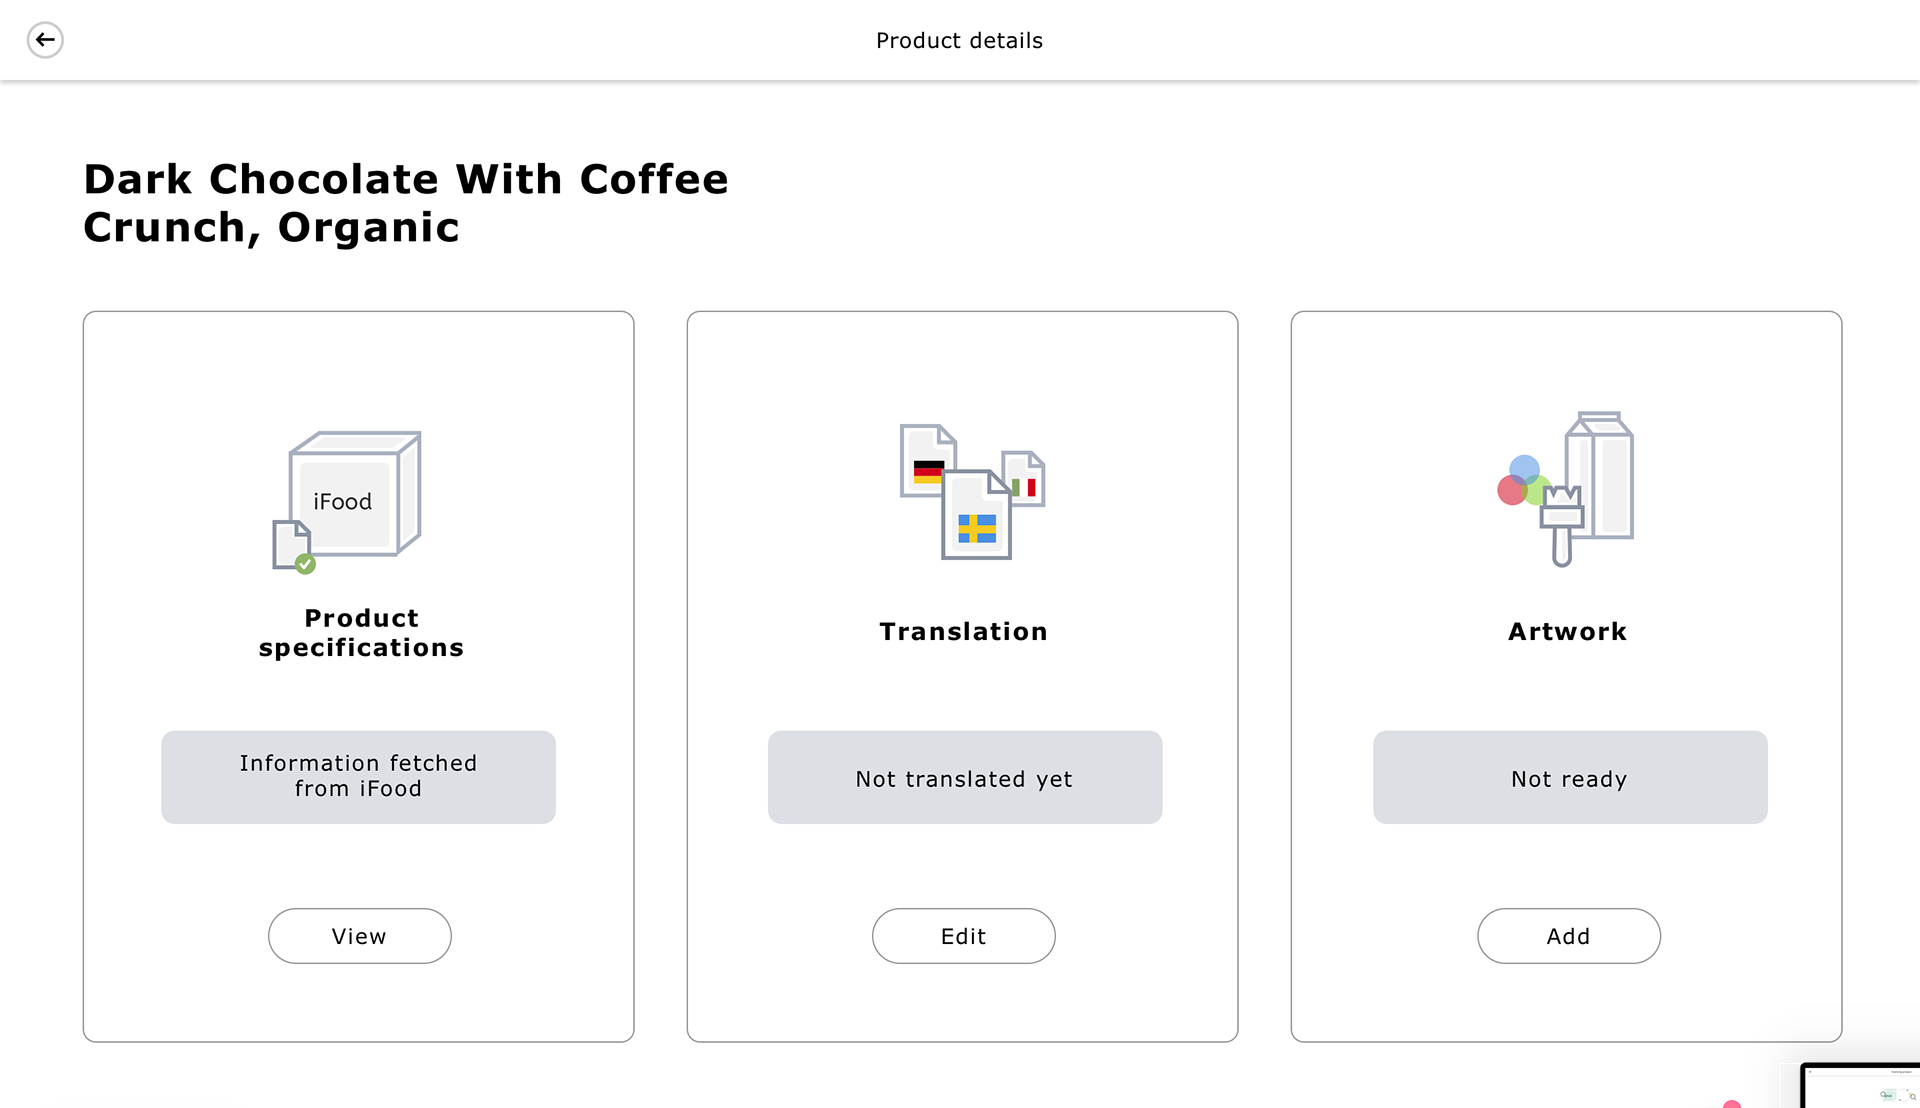The image size is (1920, 1108).
Task: Click the 'Information fetched from iFood' status
Action: click(358, 777)
